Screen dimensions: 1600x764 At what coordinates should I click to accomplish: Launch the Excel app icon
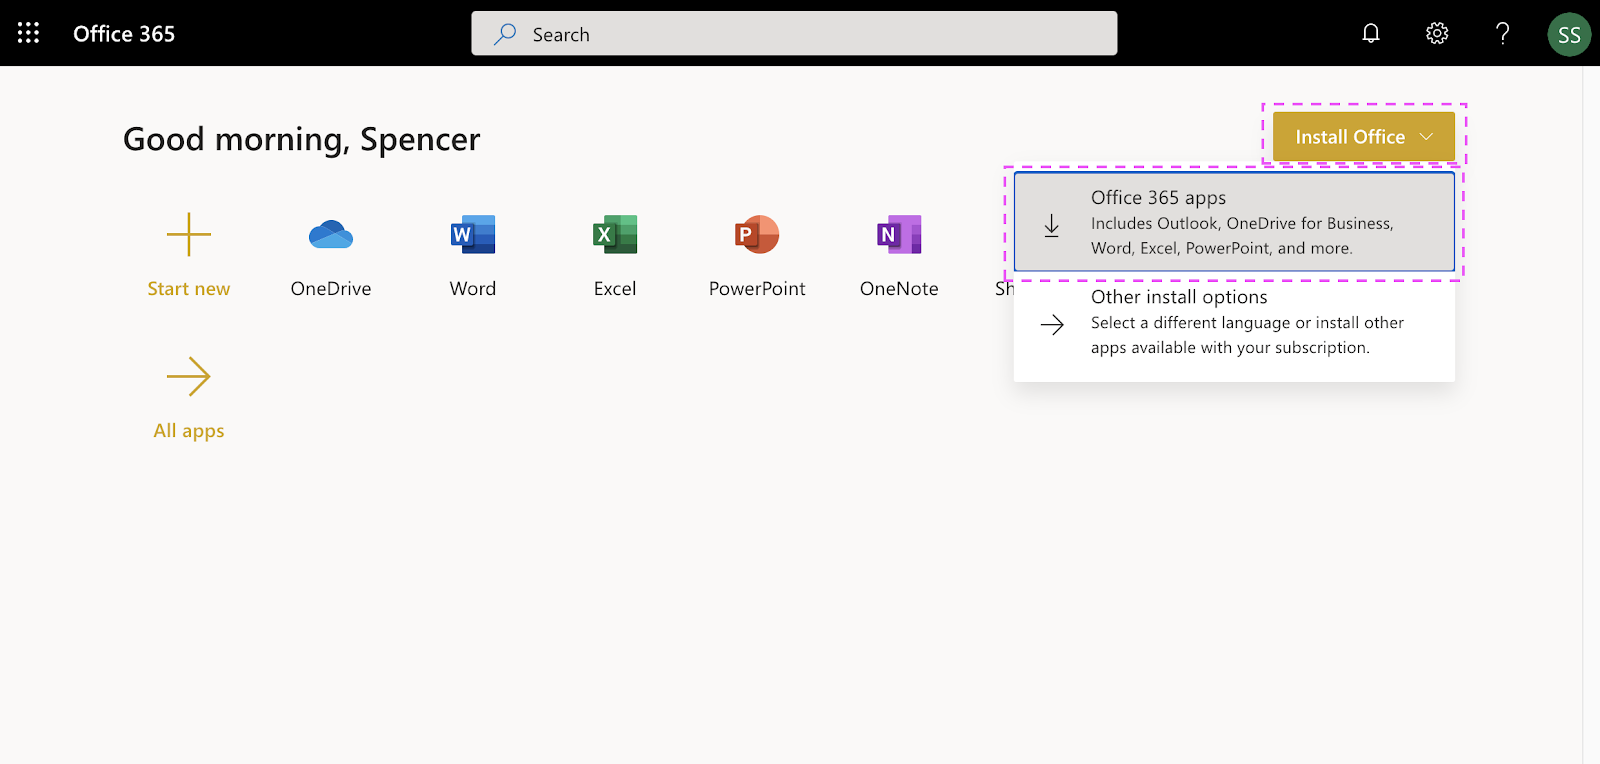[x=615, y=235]
